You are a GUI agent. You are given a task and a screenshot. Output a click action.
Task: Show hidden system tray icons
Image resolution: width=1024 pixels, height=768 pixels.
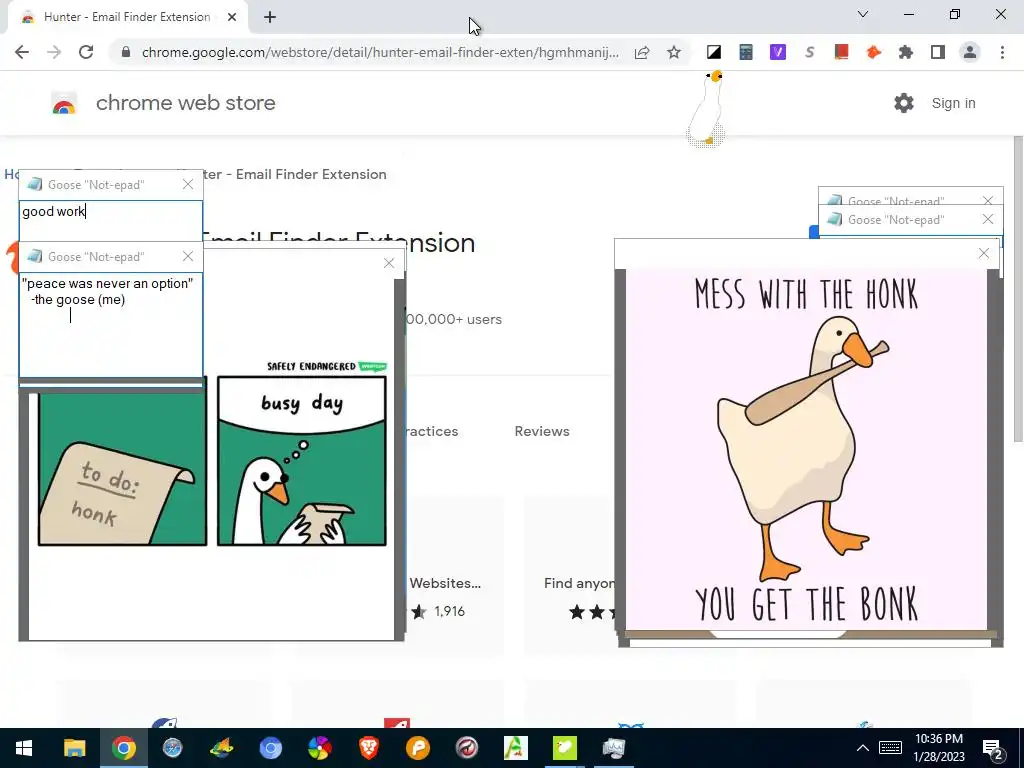(x=863, y=748)
